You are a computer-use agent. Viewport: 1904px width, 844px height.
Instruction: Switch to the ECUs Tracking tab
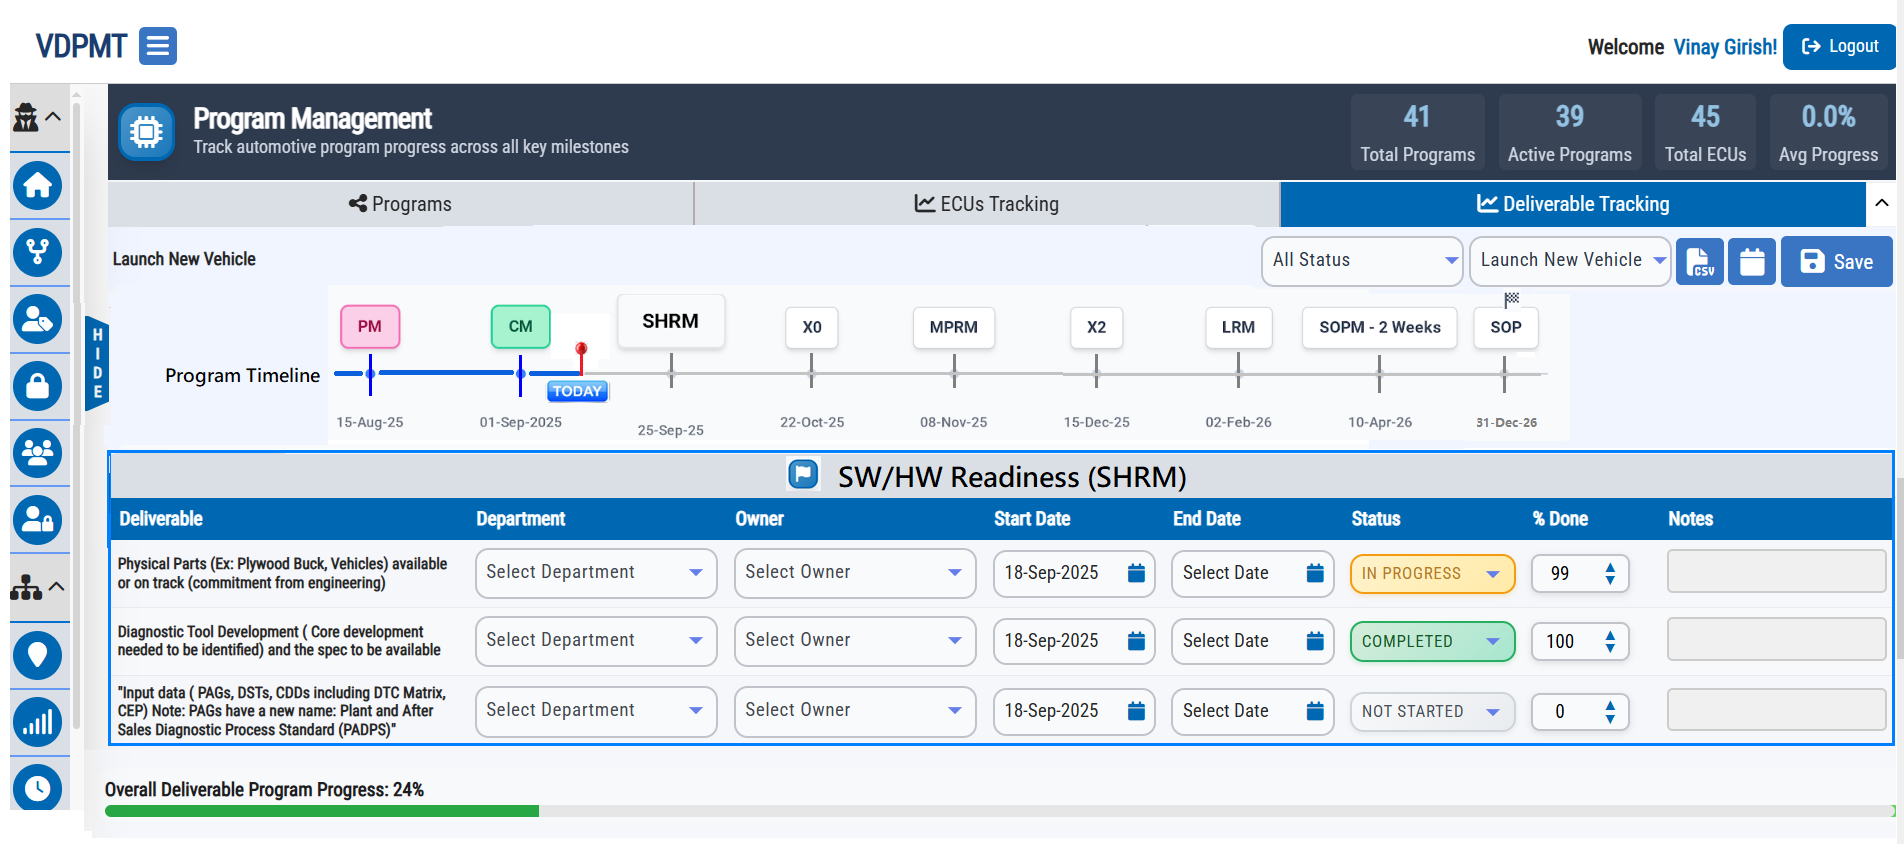(x=986, y=204)
